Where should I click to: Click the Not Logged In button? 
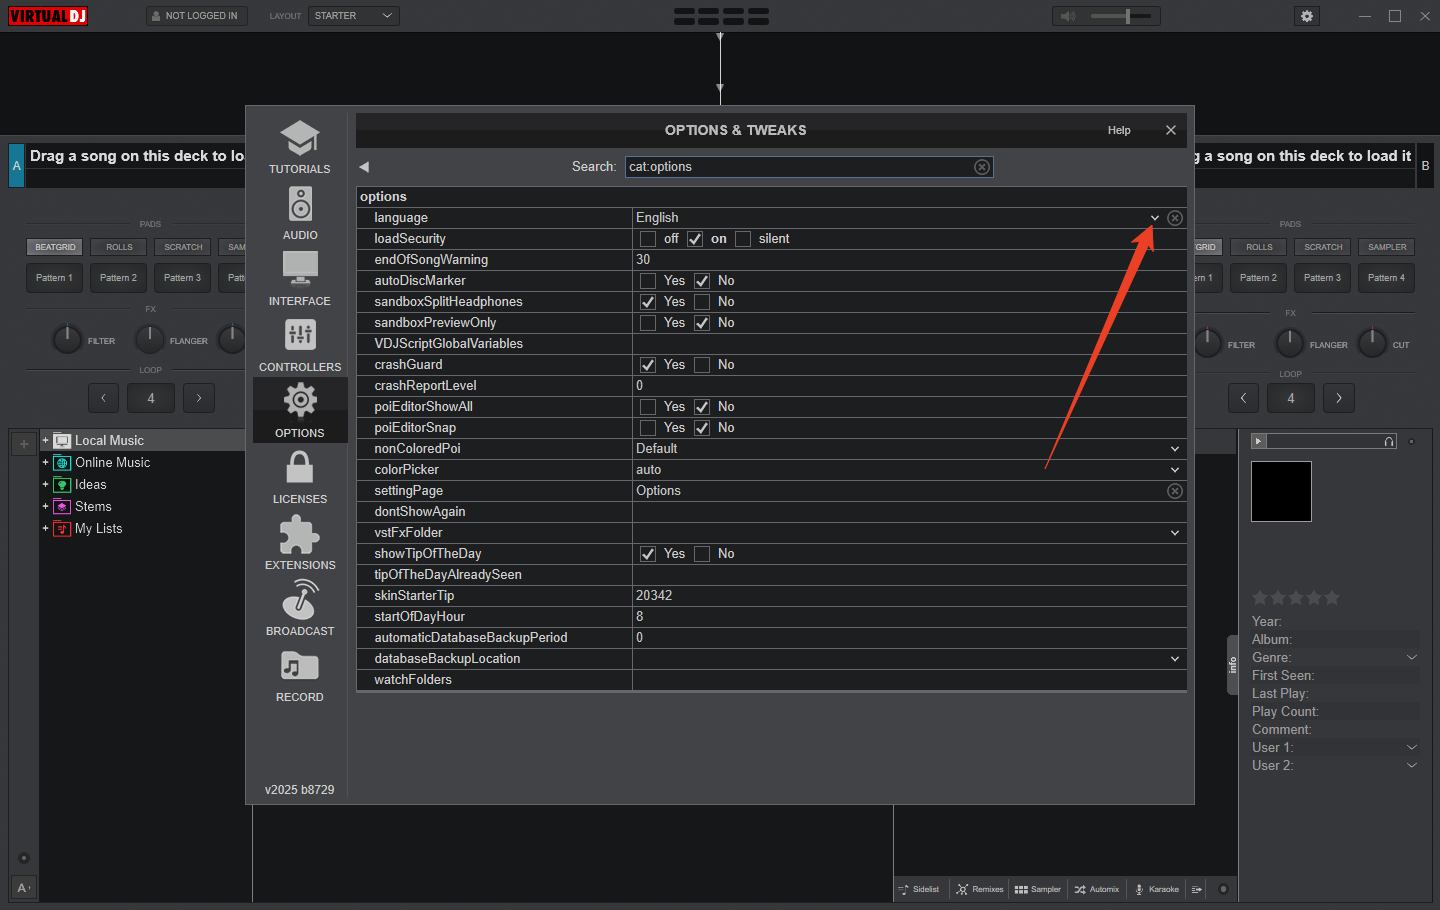tap(197, 16)
